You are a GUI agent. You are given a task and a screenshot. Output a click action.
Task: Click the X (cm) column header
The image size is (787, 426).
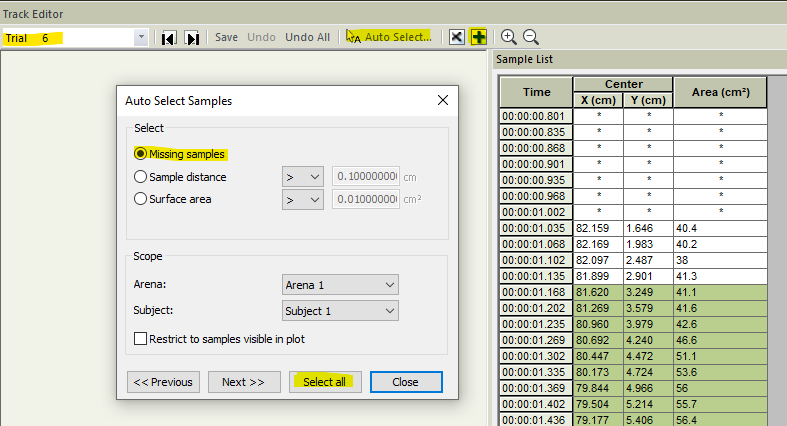(x=598, y=100)
